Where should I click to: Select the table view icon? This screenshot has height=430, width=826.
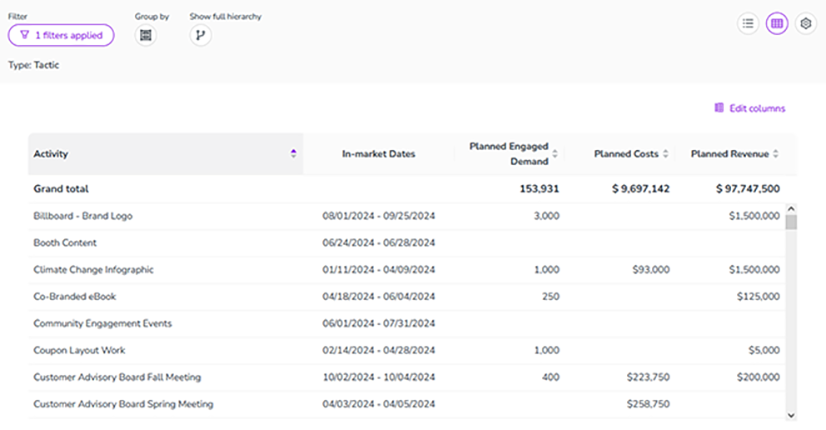click(x=776, y=23)
